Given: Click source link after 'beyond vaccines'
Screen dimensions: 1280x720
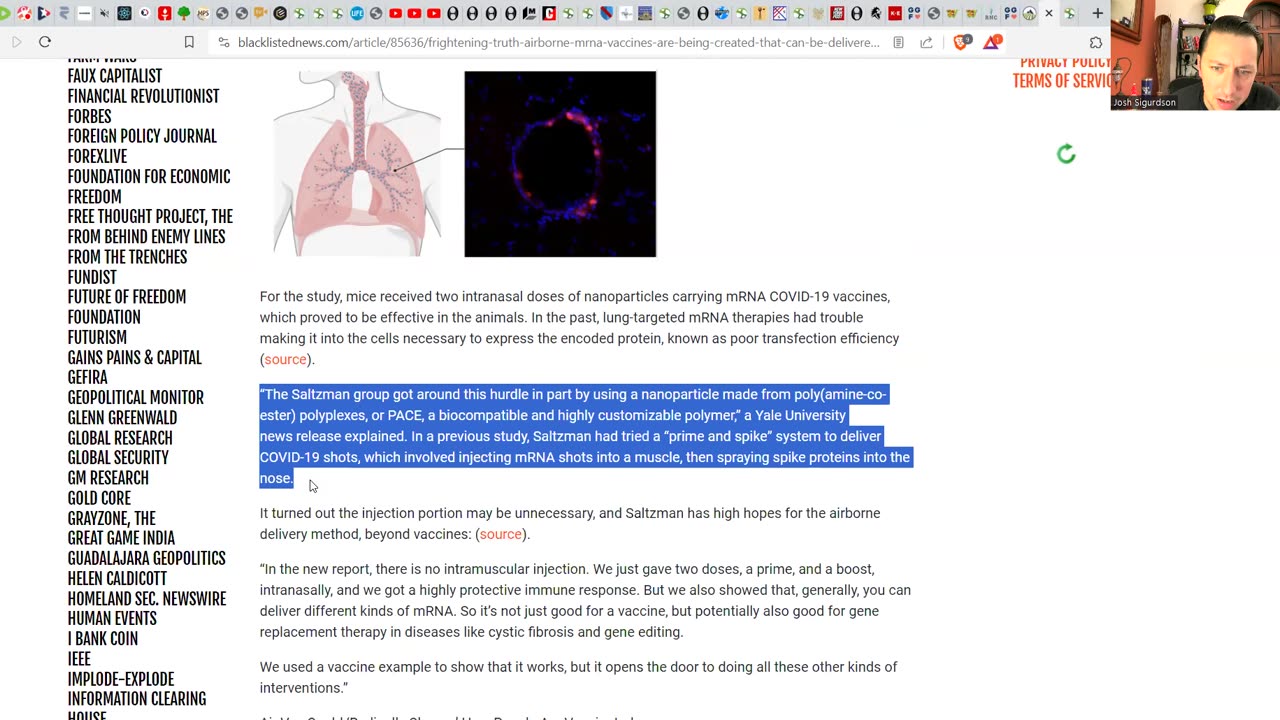Looking at the screenshot, I should 500,534.
